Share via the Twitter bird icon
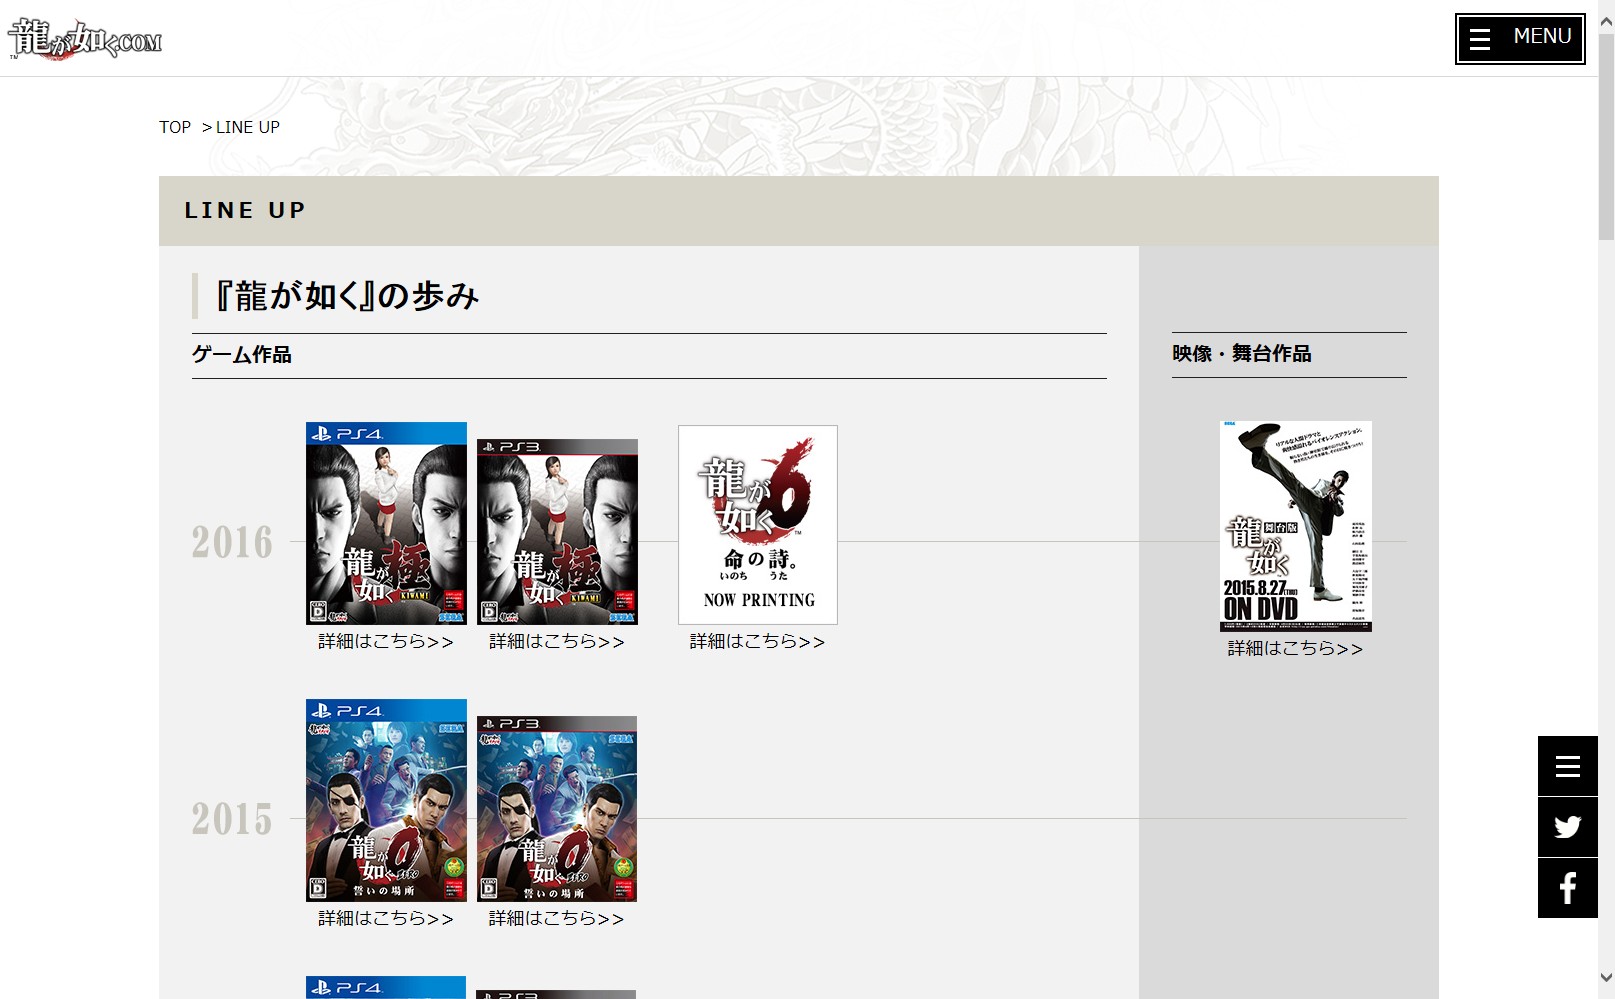The image size is (1615, 999). tap(1568, 827)
